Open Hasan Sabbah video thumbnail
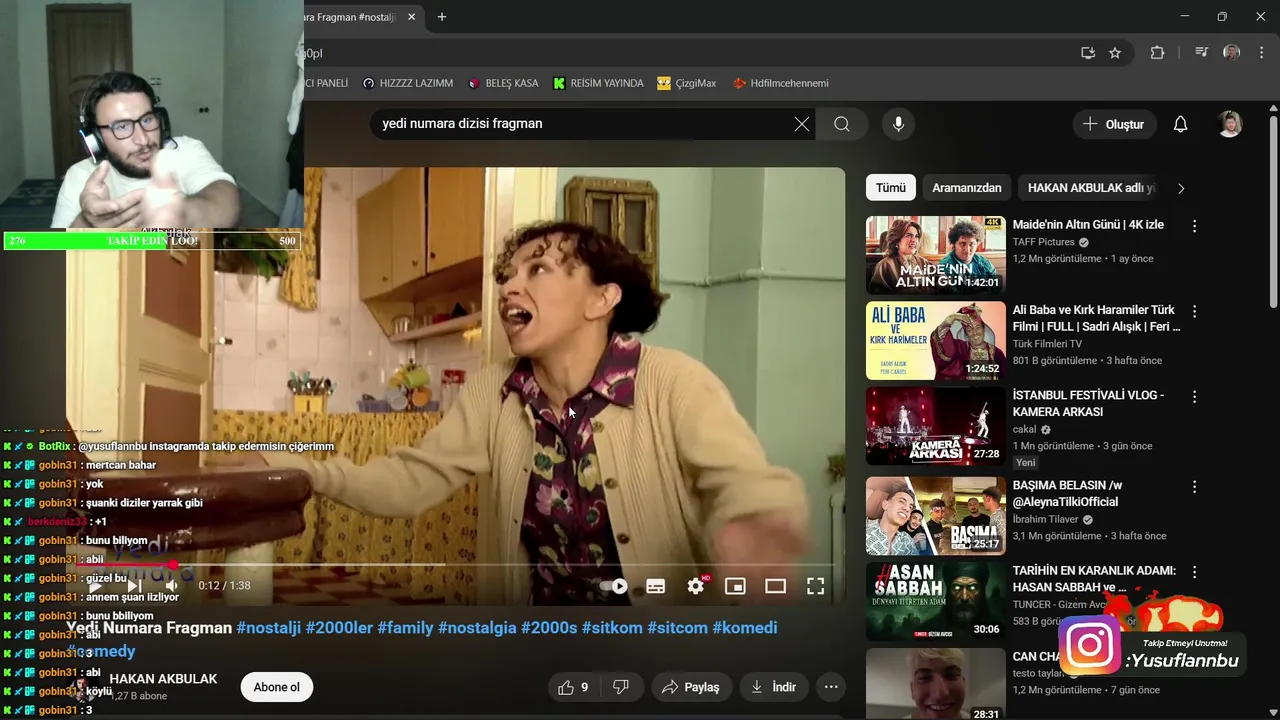The image size is (1280, 720). click(x=936, y=601)
